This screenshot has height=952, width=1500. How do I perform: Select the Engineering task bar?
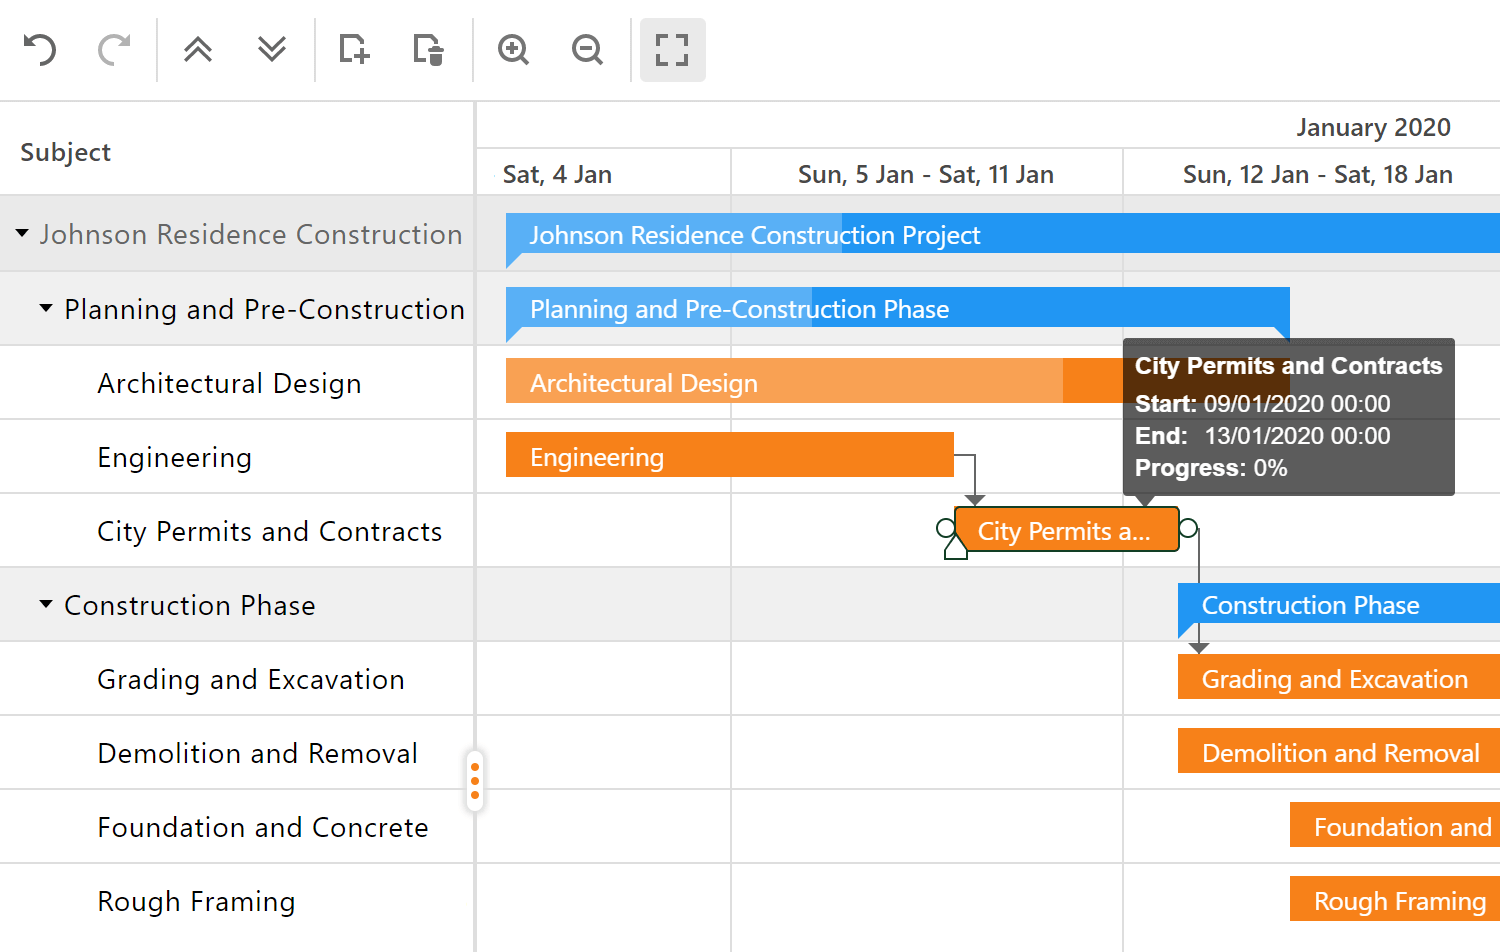pyautogui.click(x=730, y=456)
